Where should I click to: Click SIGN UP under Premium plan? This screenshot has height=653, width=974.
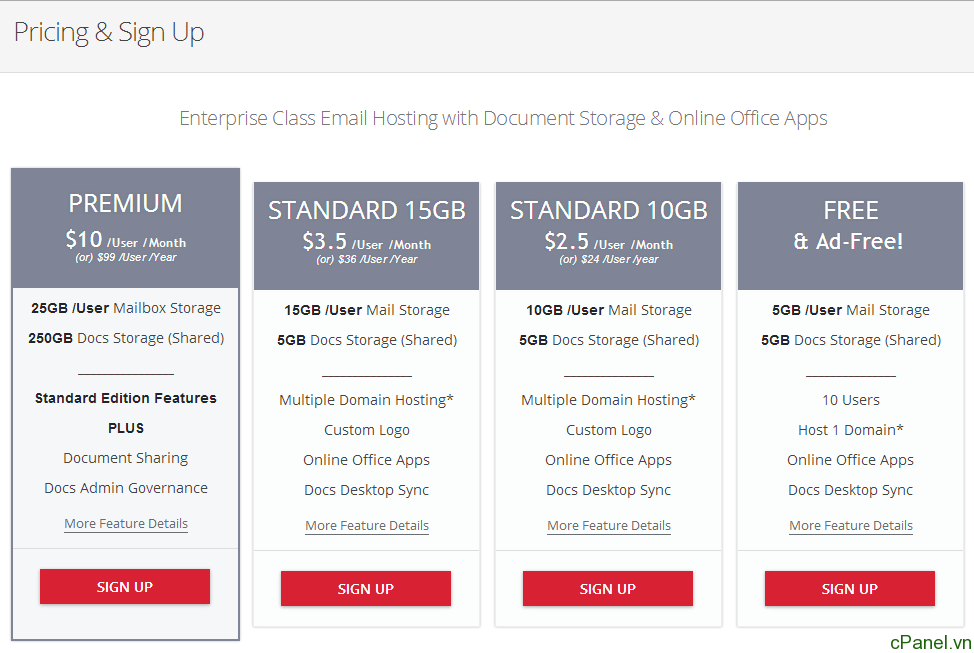[x=125, y=587]
